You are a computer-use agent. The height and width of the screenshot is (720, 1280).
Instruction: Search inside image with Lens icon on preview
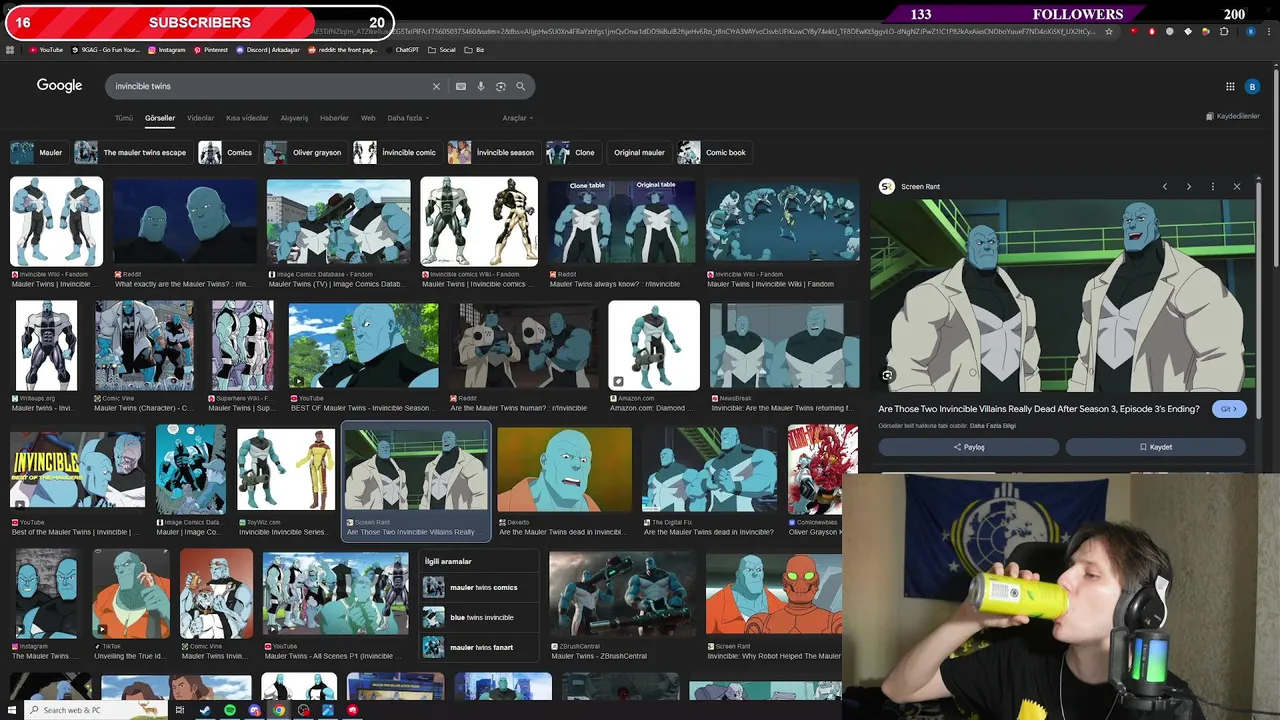pyautogui.click(x=887, y=376)
